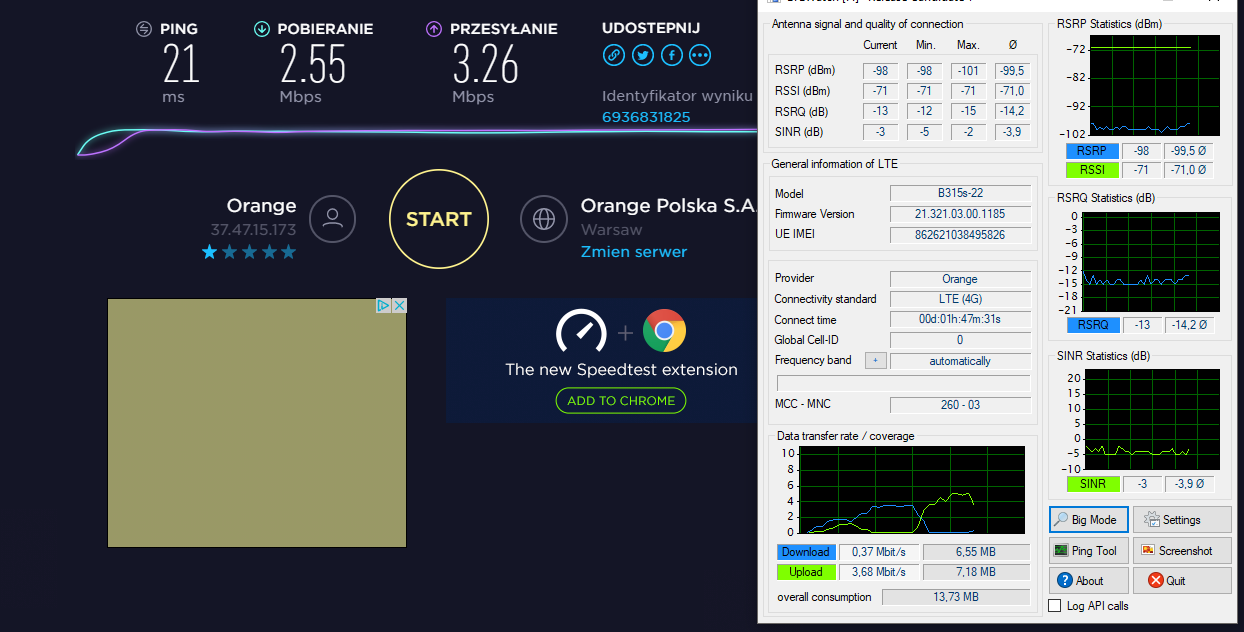Click the green RSSI legend label
This screenshot has width=1244, height=632.
(x=1091, y=170)
